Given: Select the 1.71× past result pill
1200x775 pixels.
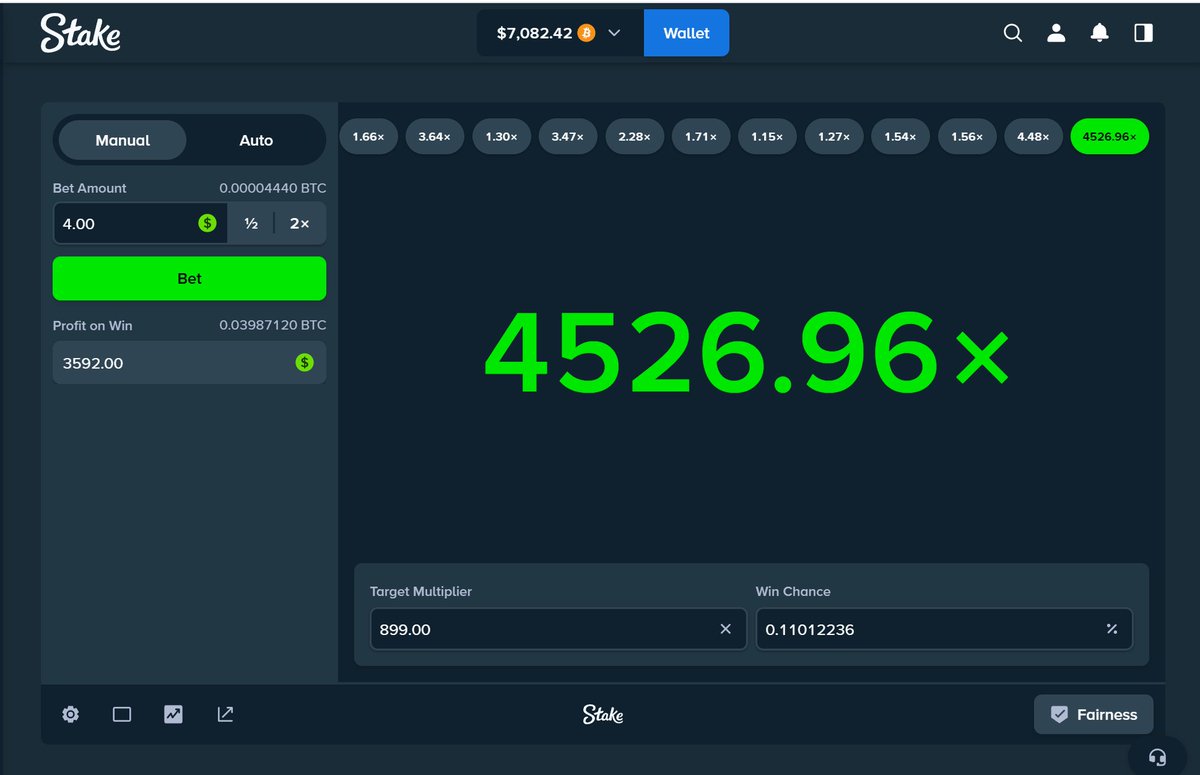Looking at the screenshot, I should (701, 136).
